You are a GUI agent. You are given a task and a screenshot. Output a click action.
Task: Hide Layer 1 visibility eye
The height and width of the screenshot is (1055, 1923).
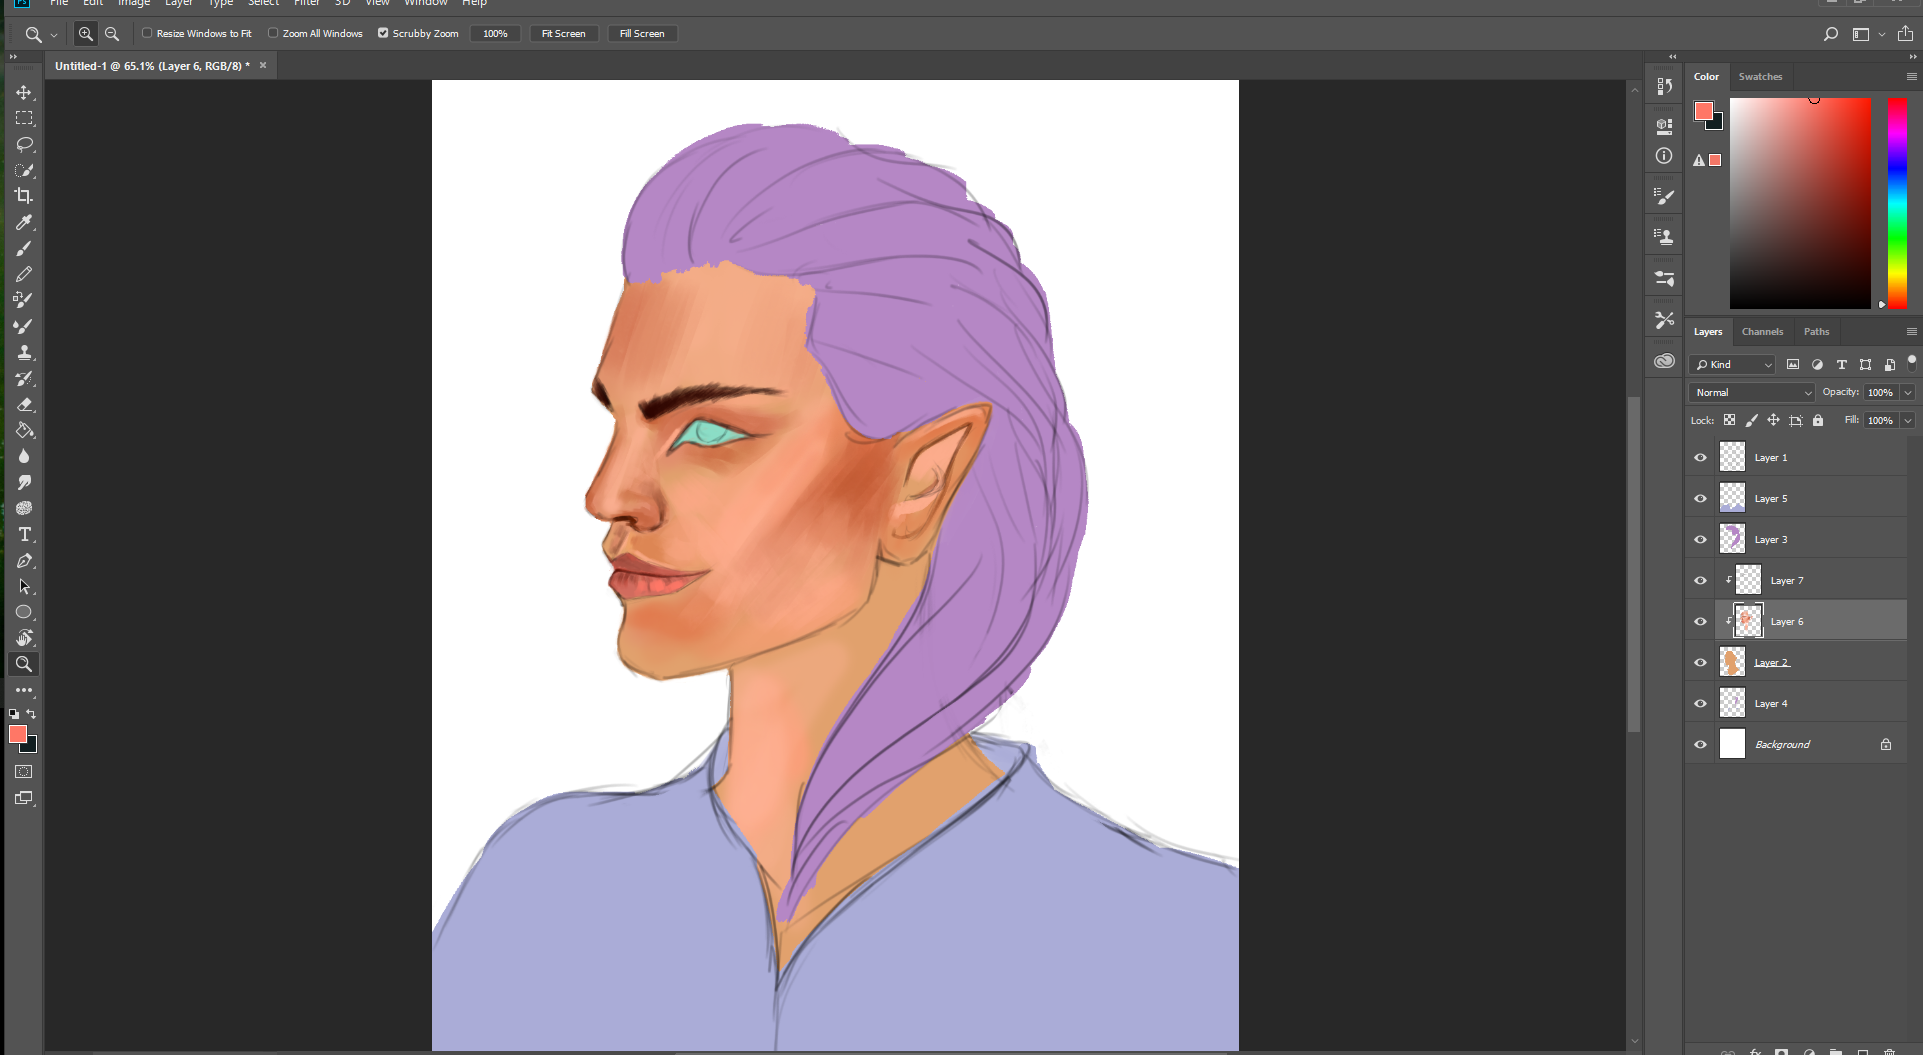(x=1700, y=457)
